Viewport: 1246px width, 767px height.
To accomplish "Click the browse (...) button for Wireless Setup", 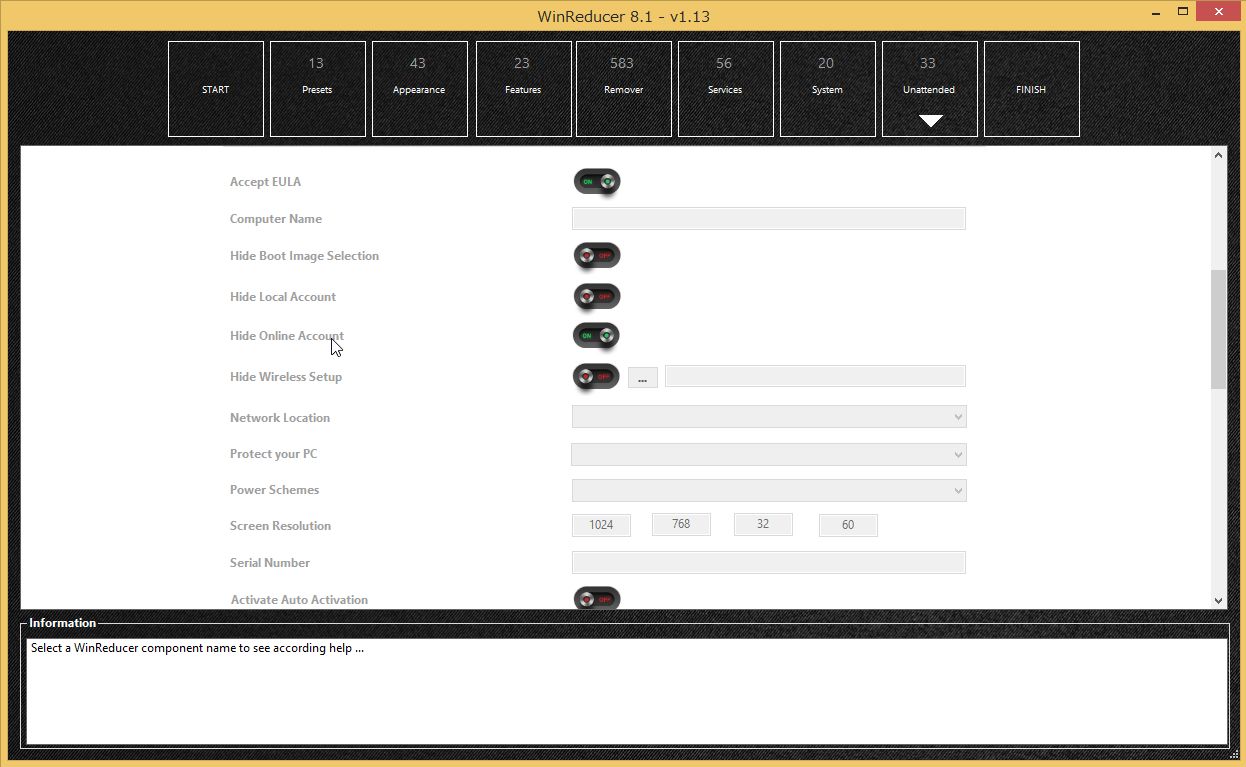I will [643, 378].
